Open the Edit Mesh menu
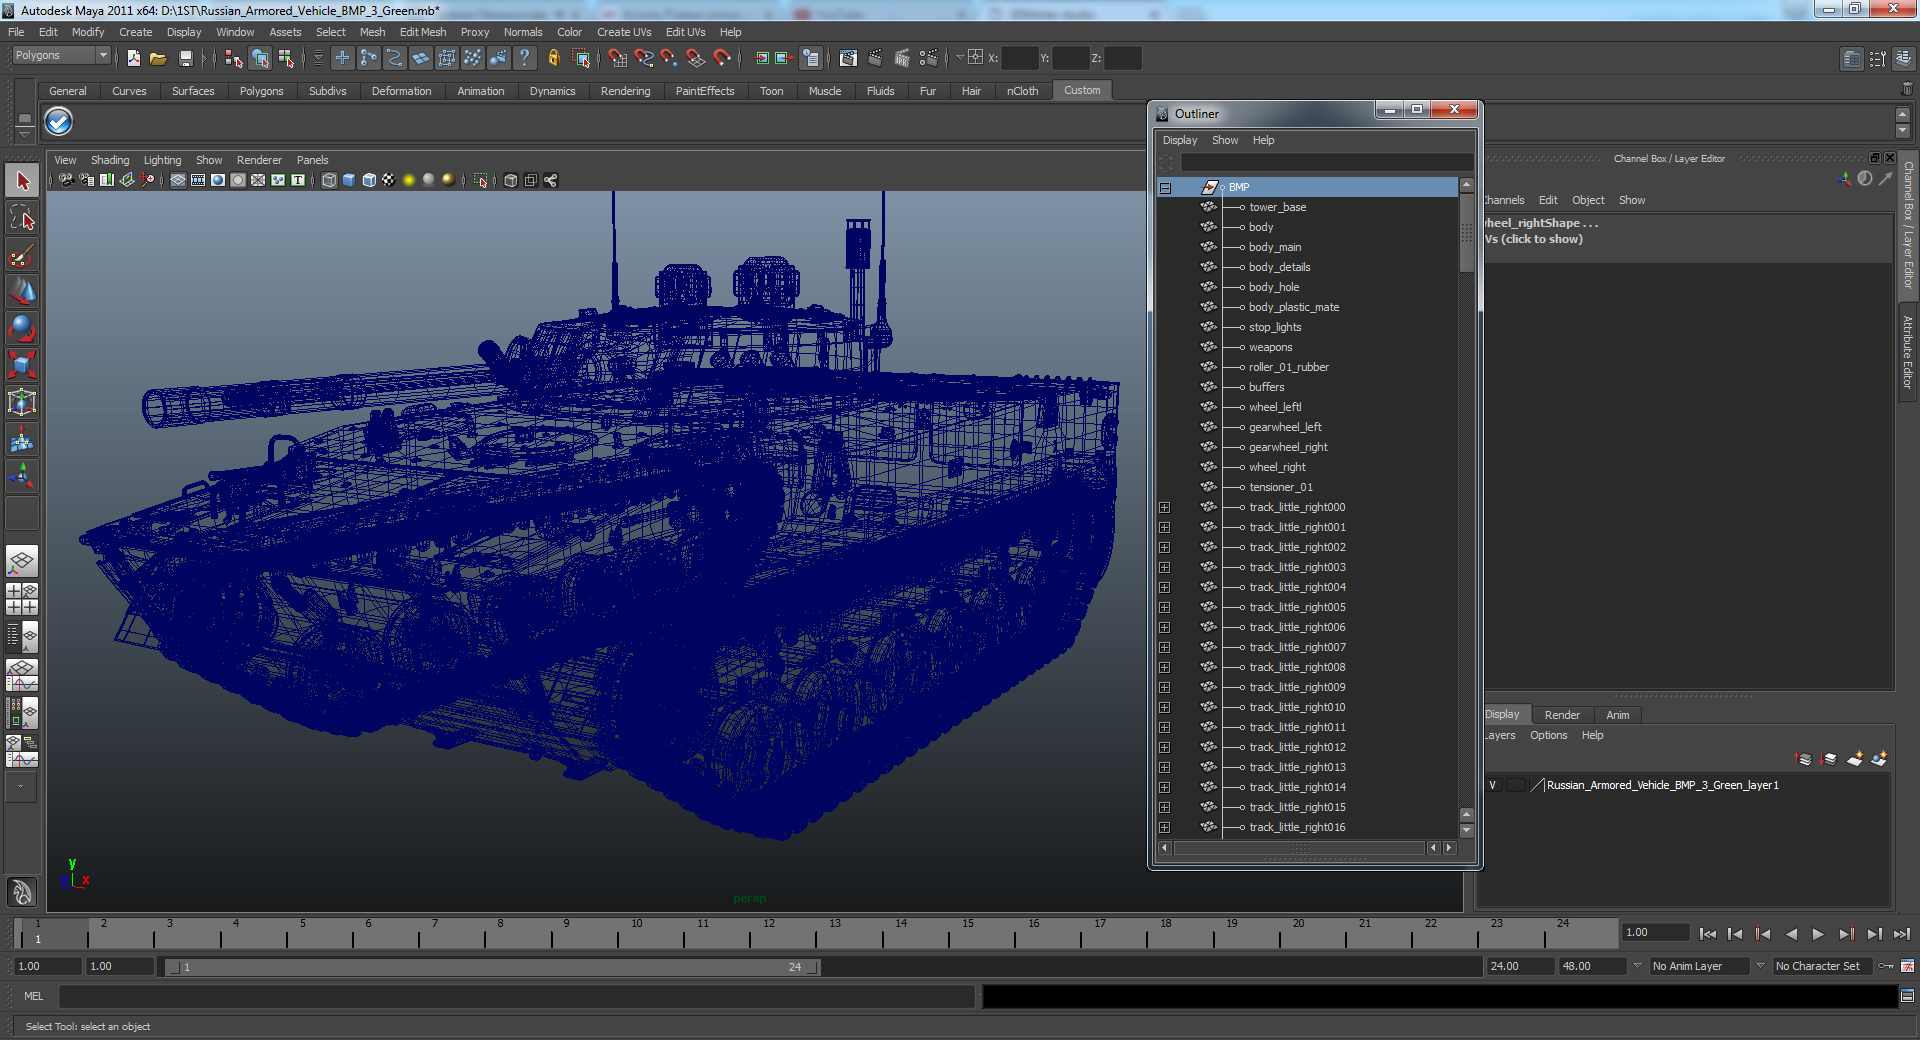The image size is (1920, 1040). (x=423, y=32)
